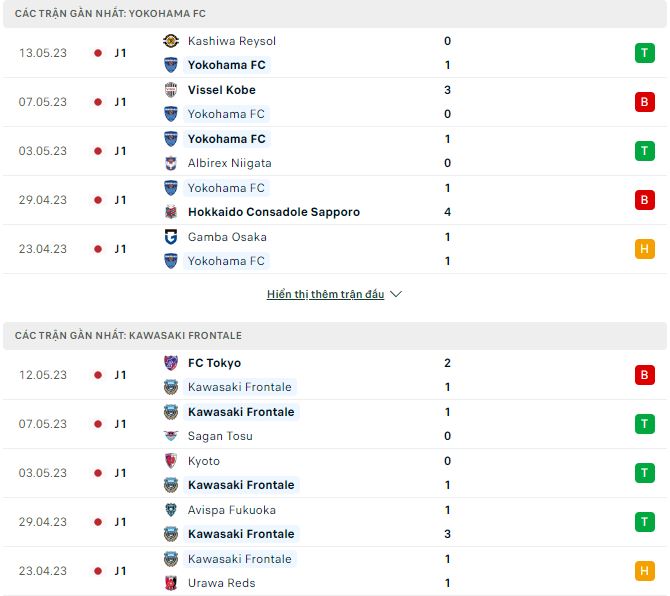The width and height of the screenshot is (670, 596).
Task: Click the FC Tokyo team crest
Action: 170,363
